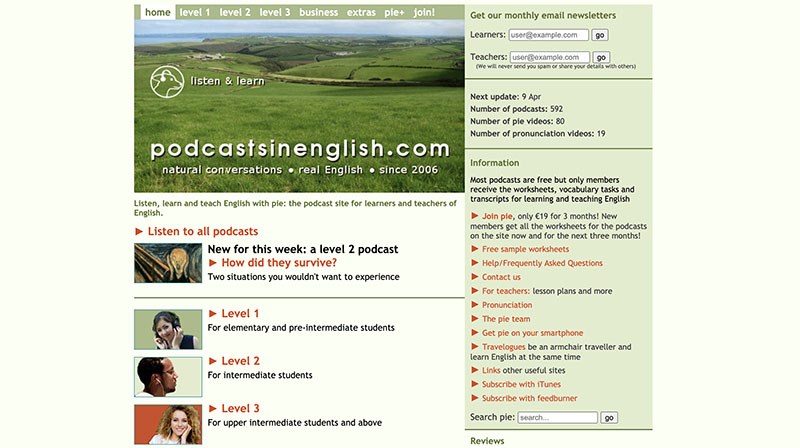Viewport: 800px width, 448px height.
Task: Click the arrow before Travelogues
Action: click(475, 346)
